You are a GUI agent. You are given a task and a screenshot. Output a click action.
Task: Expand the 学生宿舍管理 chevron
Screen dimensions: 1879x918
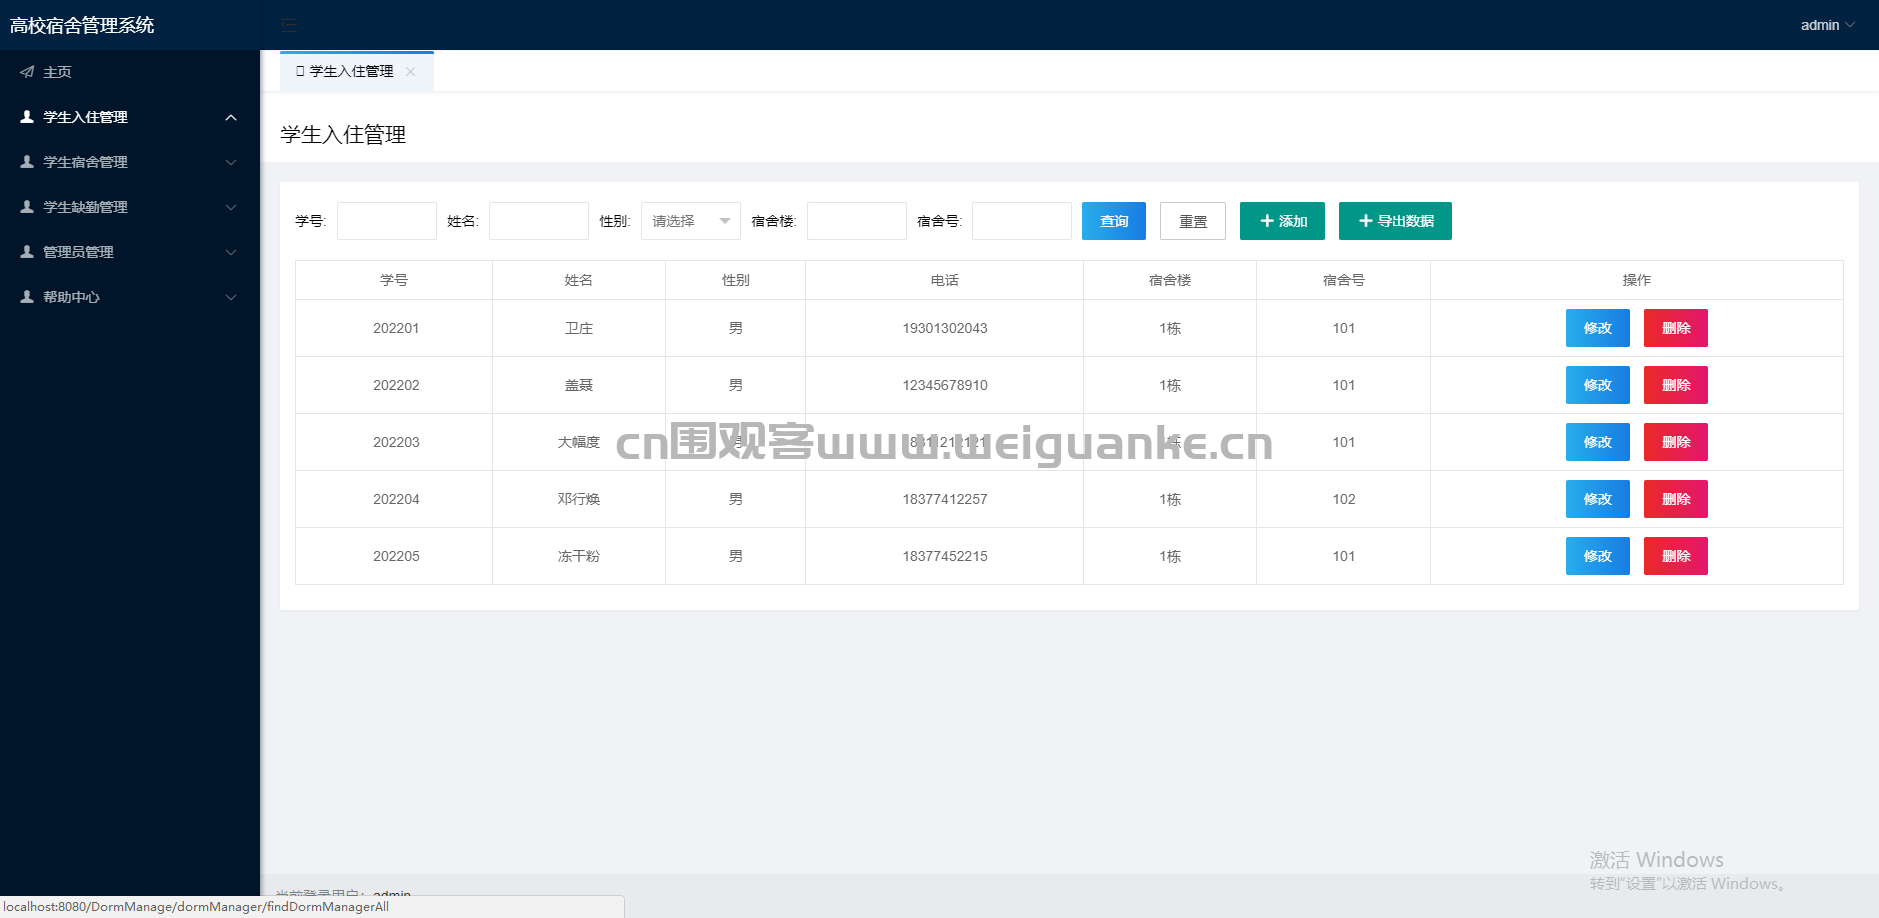click(231, 162)
